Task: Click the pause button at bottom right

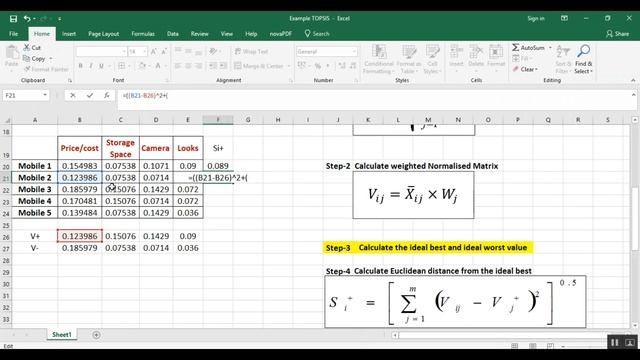Action: pyautogui.click(x=615, y=342)
